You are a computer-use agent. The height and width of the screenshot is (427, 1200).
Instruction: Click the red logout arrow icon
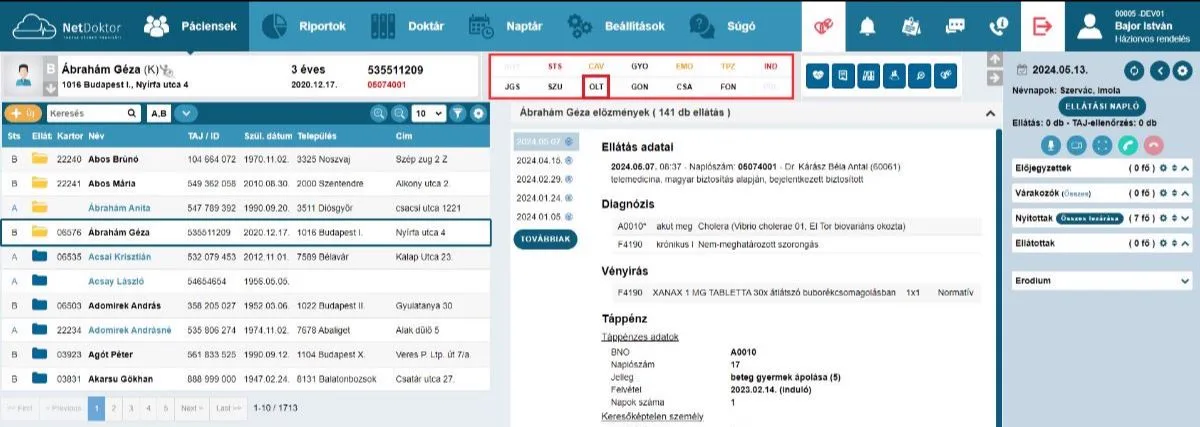1042,26
